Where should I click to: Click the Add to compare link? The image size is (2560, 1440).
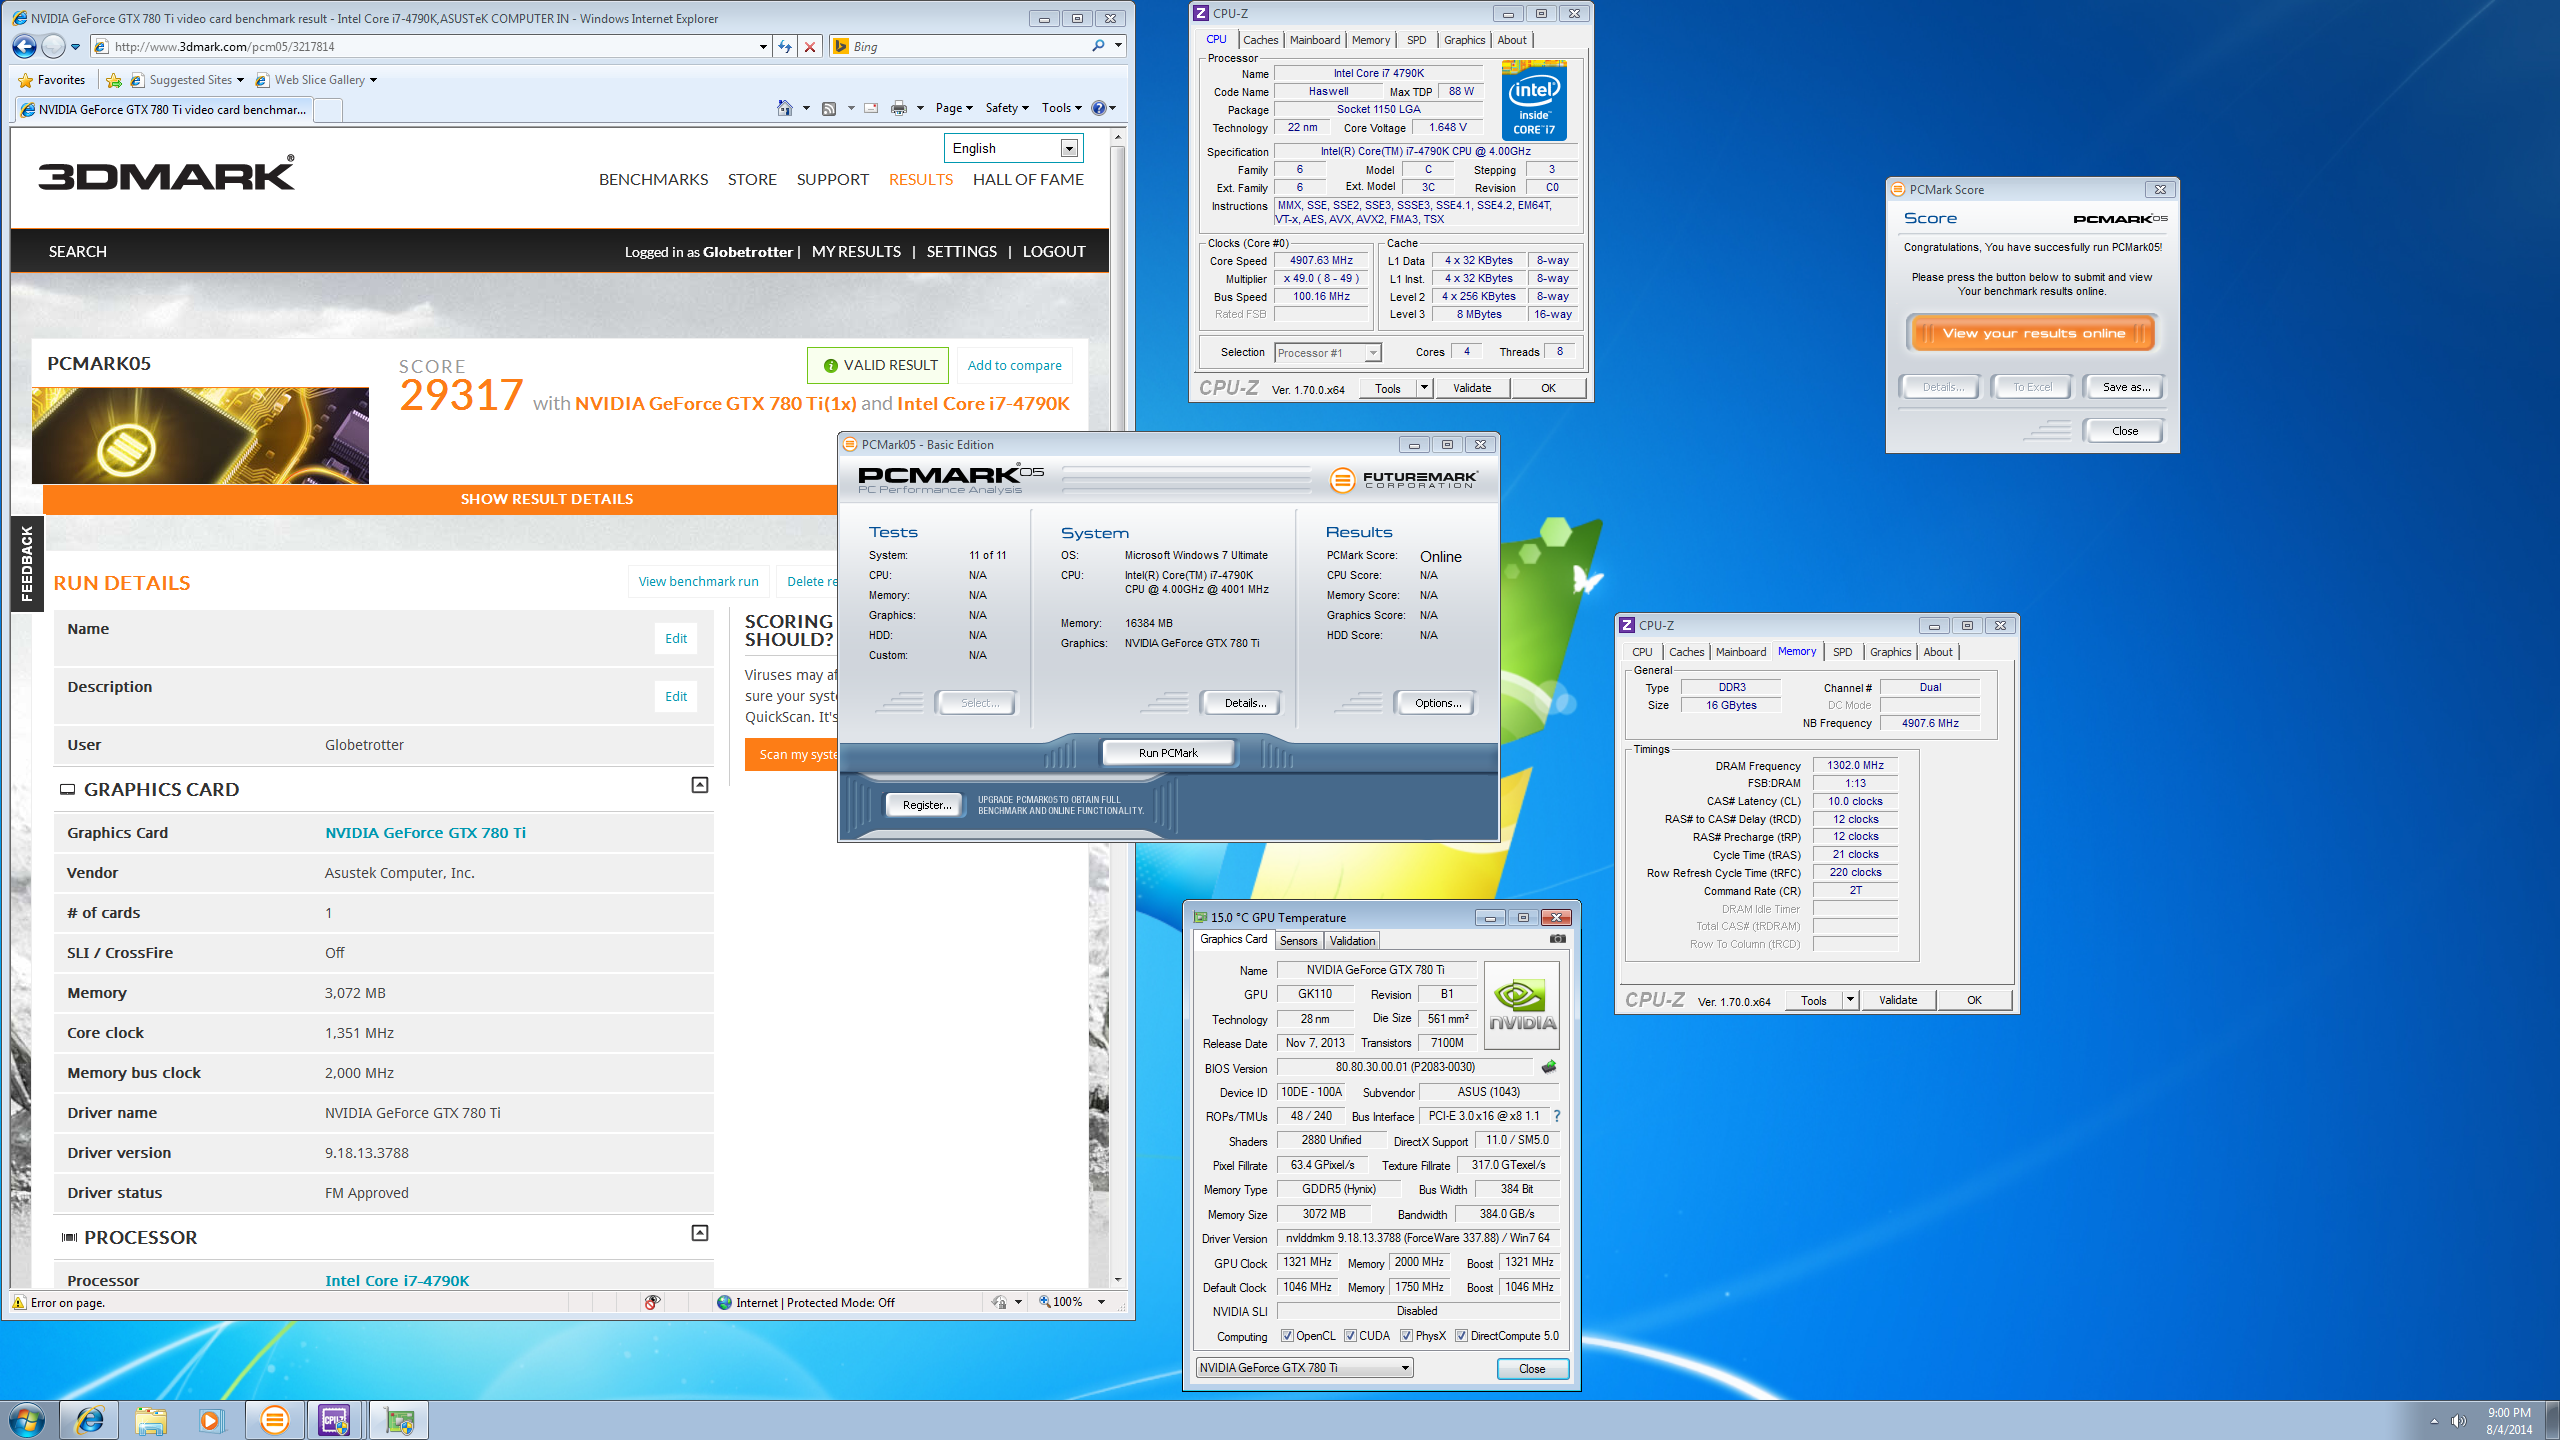pos(1014,365)
